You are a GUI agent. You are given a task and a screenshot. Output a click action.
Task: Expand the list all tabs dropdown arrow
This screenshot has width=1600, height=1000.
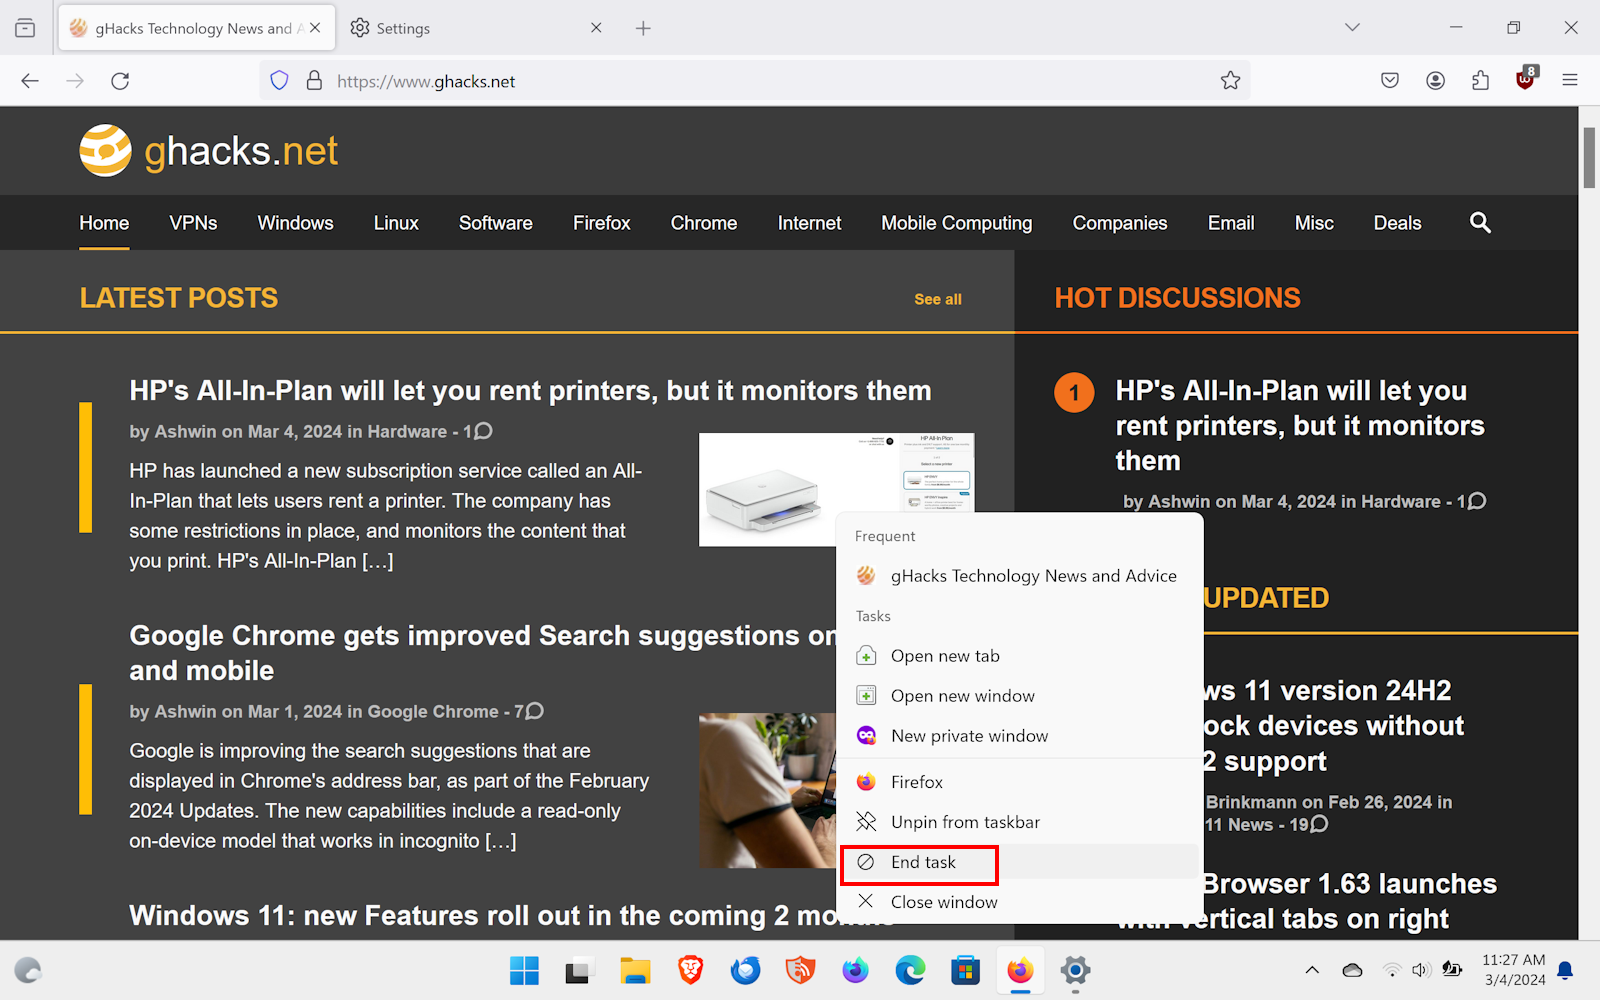coord(1352,28)
